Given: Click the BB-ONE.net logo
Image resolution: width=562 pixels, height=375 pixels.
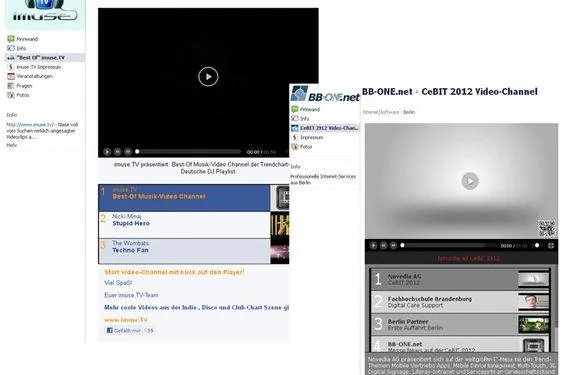Looking at the screenshot, I should coord(325,94).
